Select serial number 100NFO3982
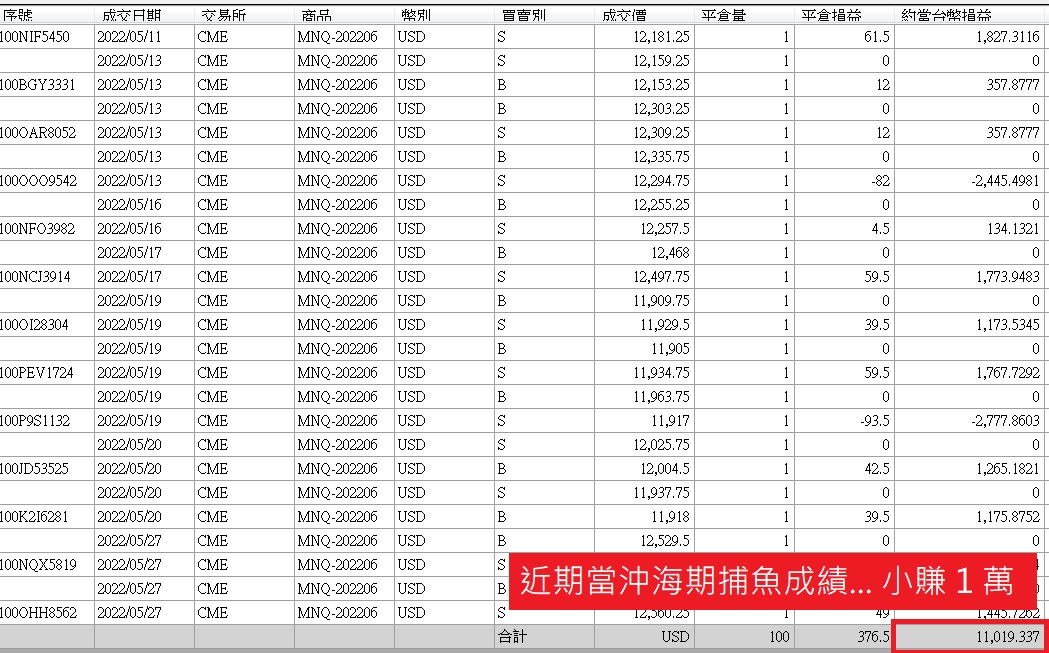The height and width of the screenshot is (653, 1049). click(37, 229)
